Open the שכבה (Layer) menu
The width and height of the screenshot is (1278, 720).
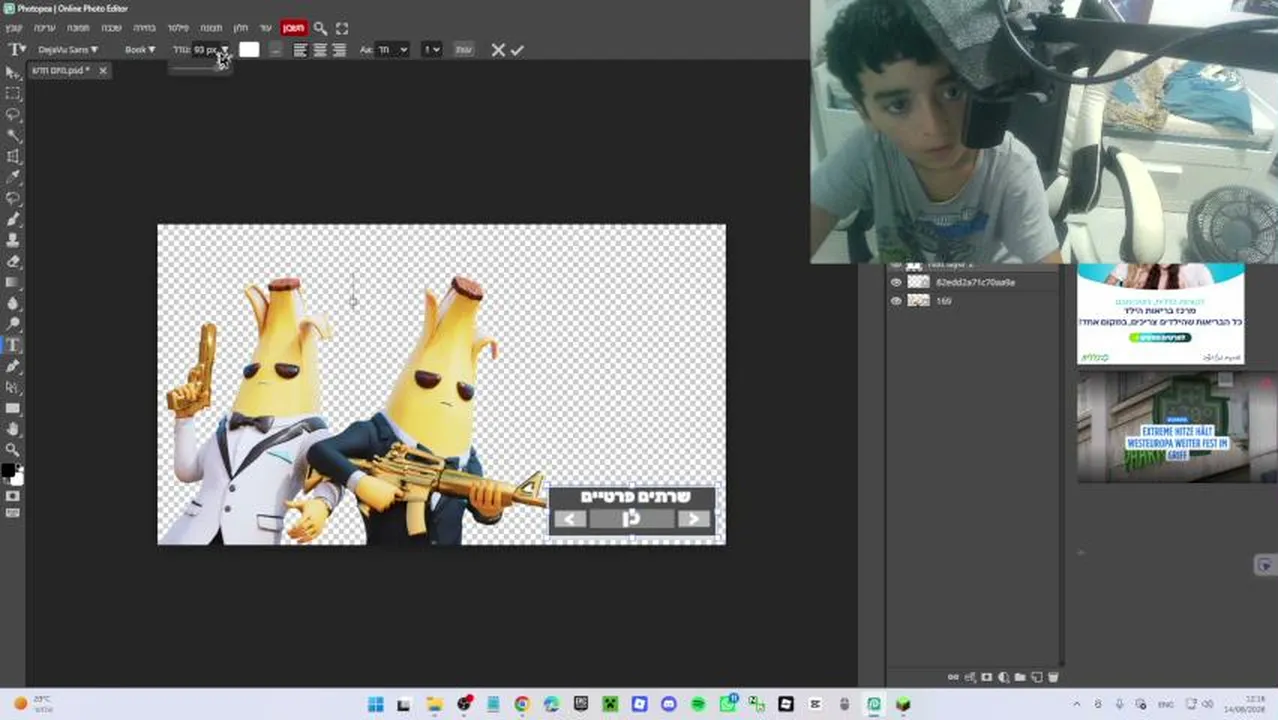coord(111,28)
